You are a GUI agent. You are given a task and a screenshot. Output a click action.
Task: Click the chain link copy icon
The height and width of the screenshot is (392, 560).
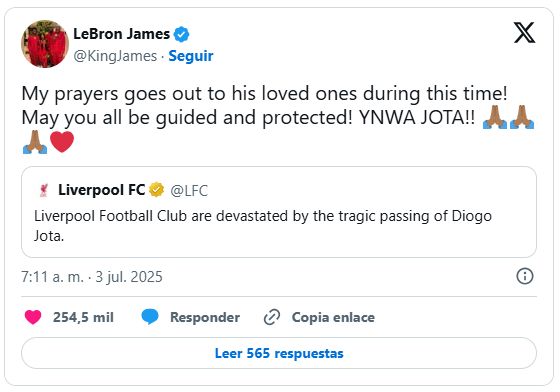click(272, 317)
